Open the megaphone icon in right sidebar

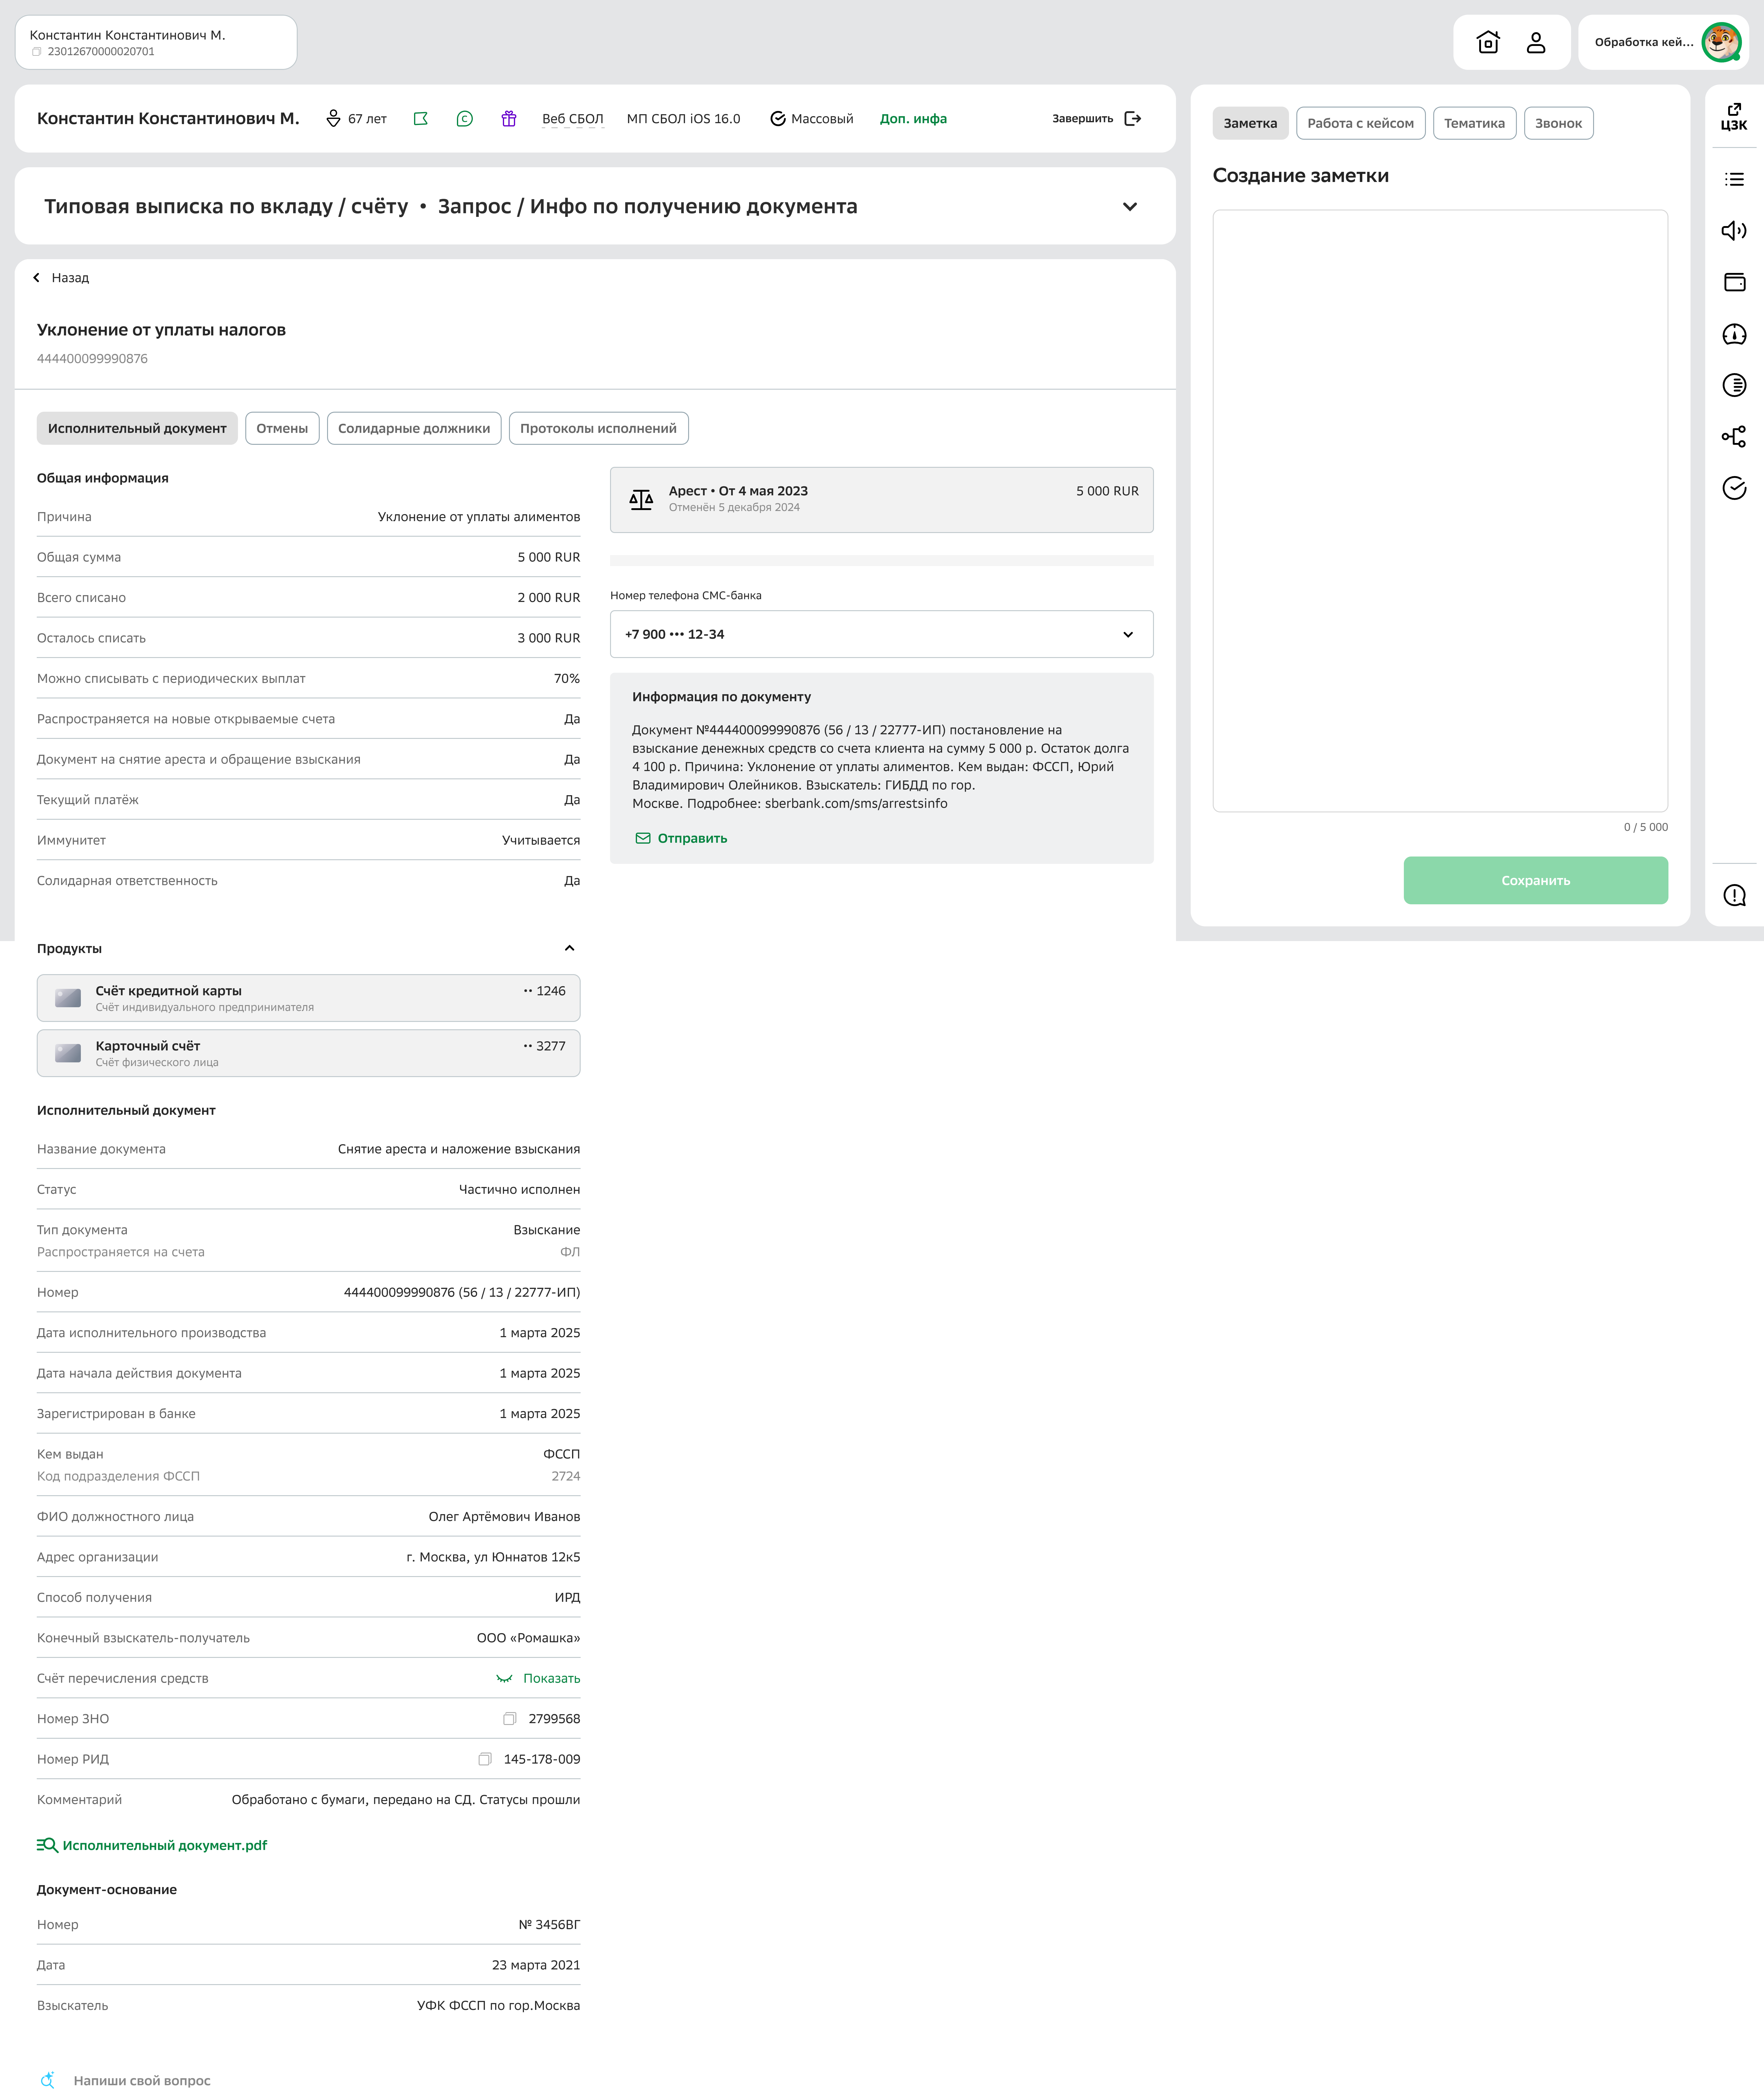coord(1734,231)
